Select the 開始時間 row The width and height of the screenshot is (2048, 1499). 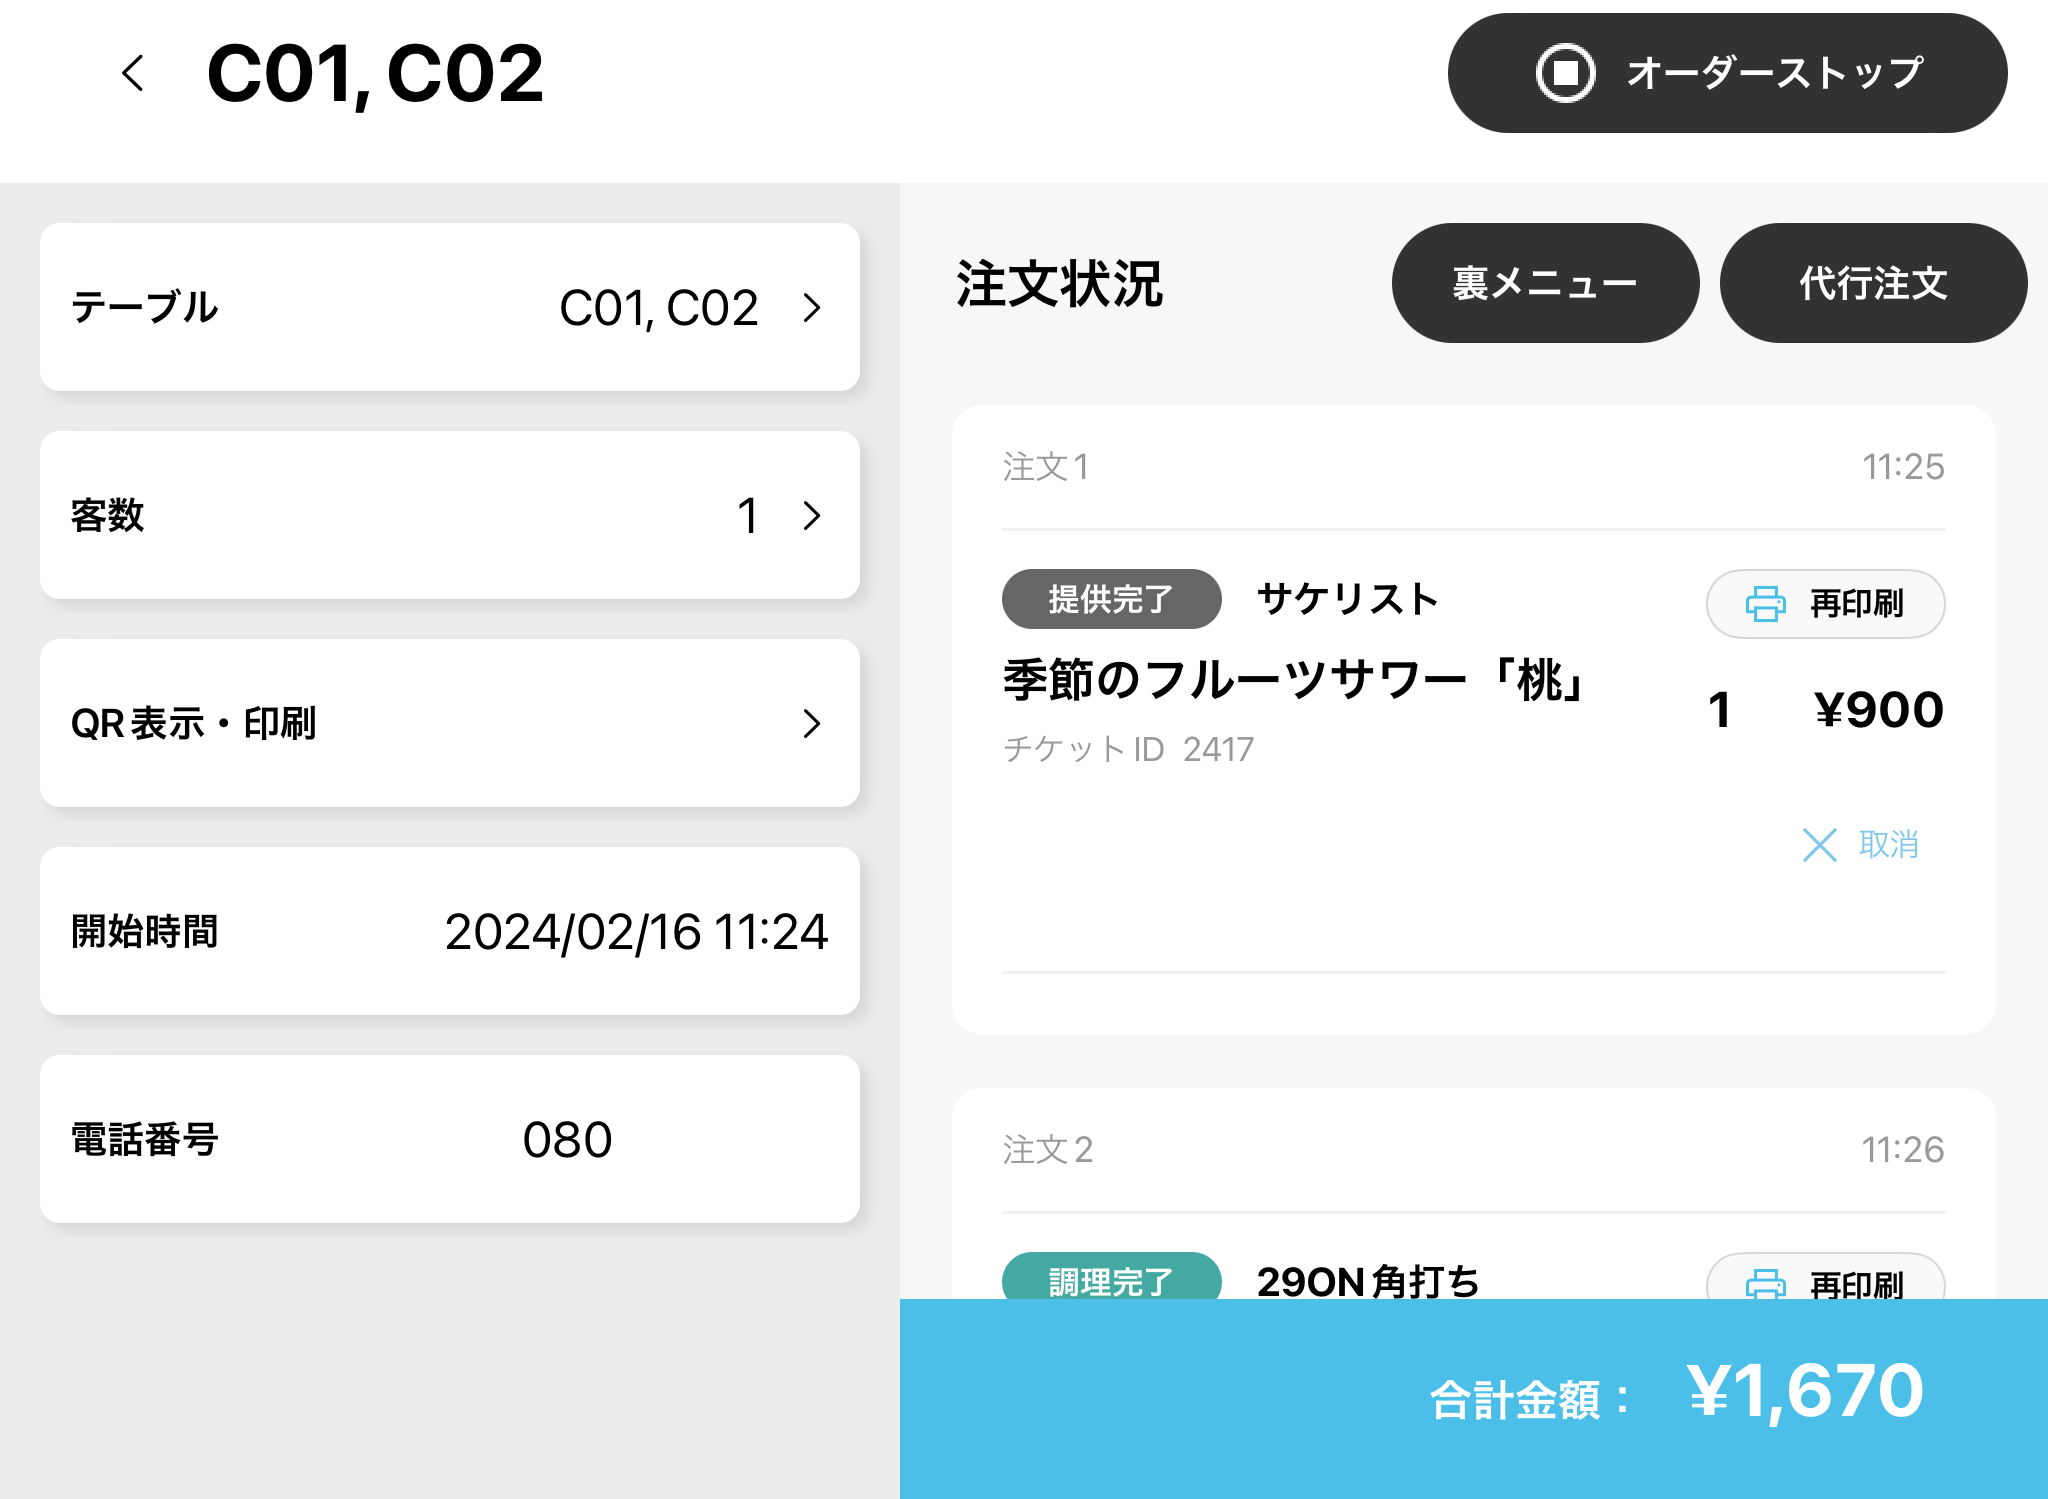click(x=450, y=931)
